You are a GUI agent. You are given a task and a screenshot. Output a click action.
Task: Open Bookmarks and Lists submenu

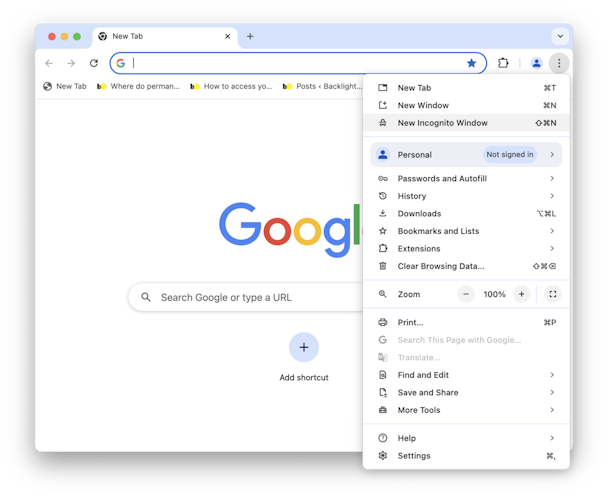coord(466,231)
